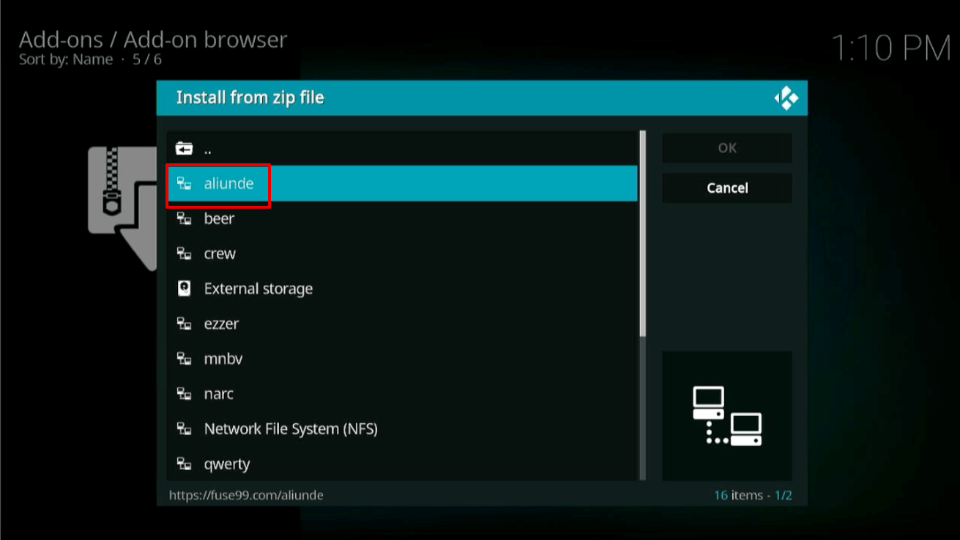Click the Add-ons / Add-on browser heading
Viewport: 960px width, 540px height.
coord(152,39)
